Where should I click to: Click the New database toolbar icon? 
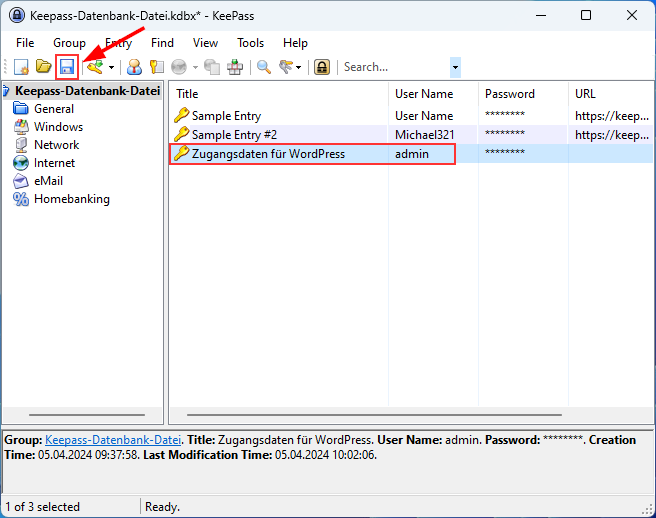[x=21, y=67]
